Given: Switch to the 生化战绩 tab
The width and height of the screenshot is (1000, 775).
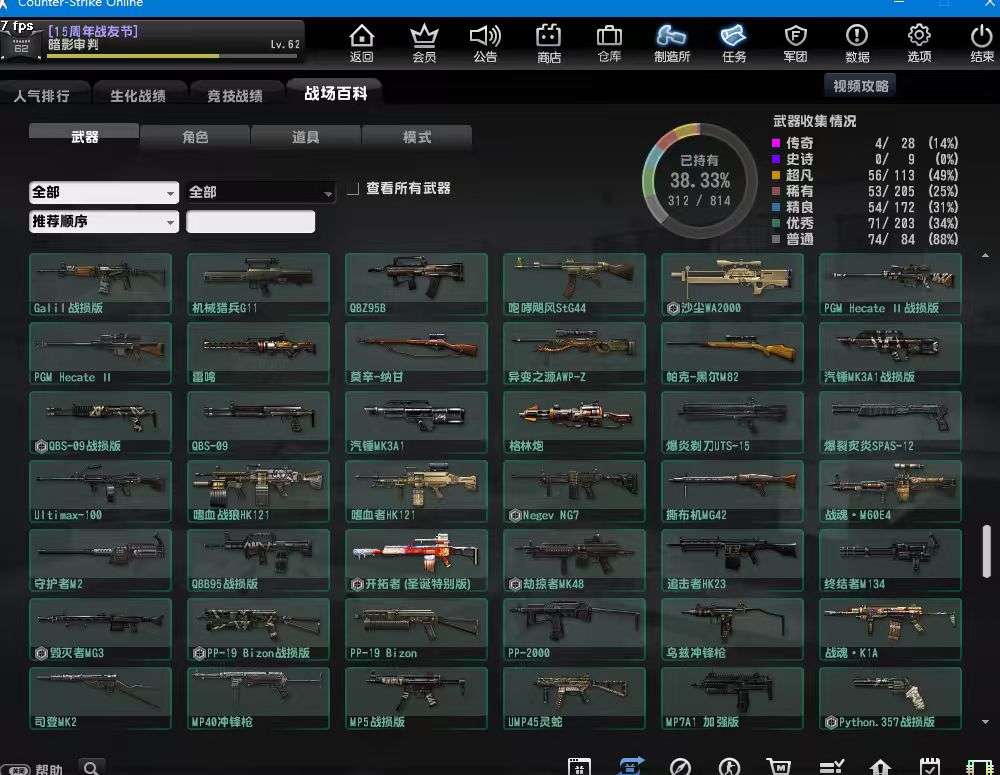Looking at the screenshot, I should 138,96.
